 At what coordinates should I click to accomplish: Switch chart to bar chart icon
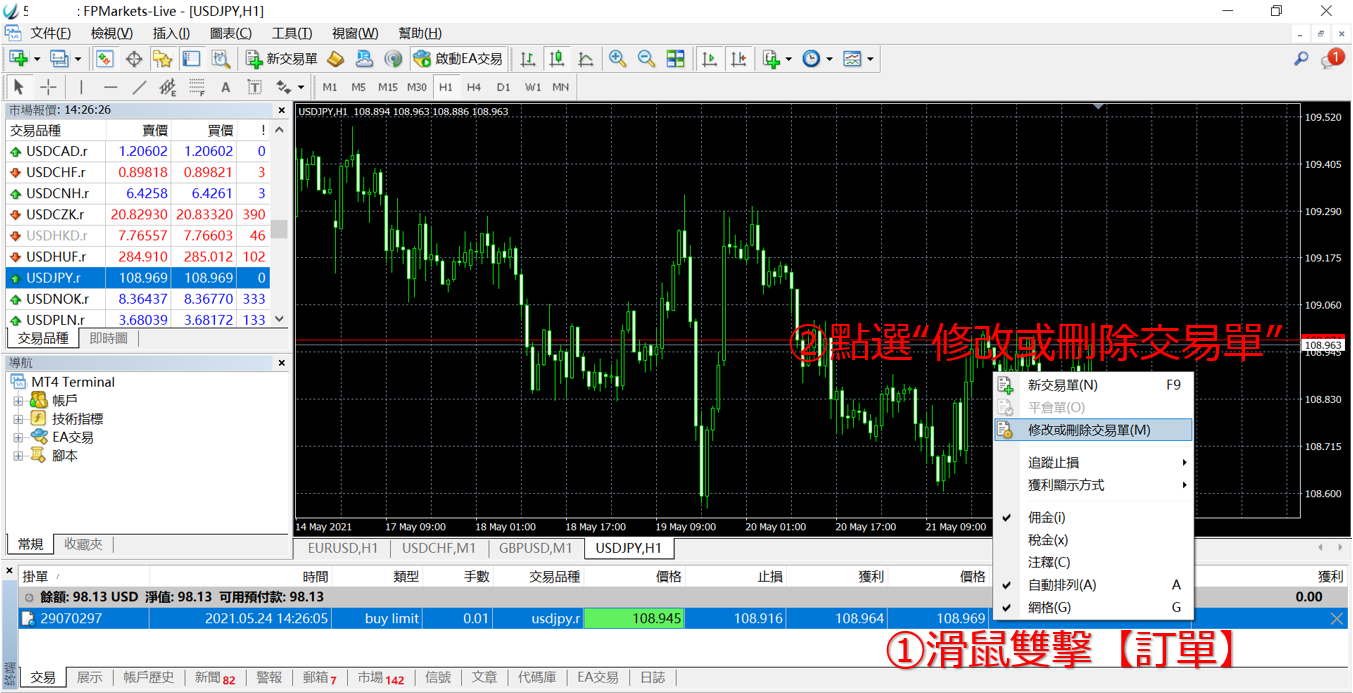tap(528, 59)
